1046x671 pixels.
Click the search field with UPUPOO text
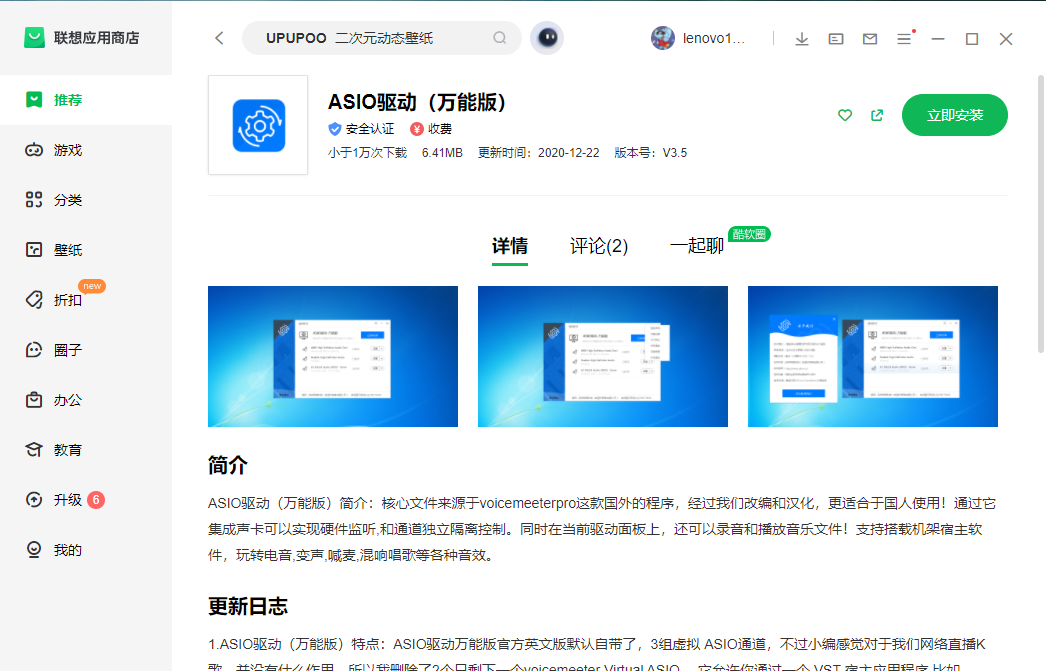coord(382,38)
